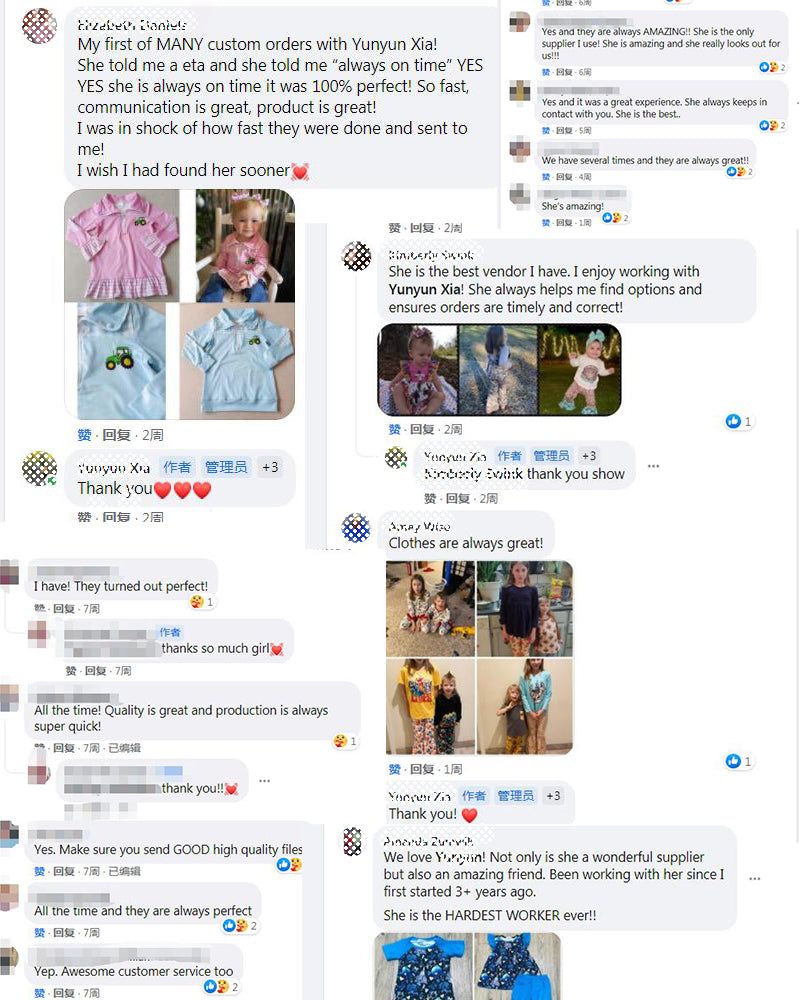Open the three-dot menu beside the 'thank you show' reply
The height and width of the screenshot is (1000, 800).
coord(653,466)
